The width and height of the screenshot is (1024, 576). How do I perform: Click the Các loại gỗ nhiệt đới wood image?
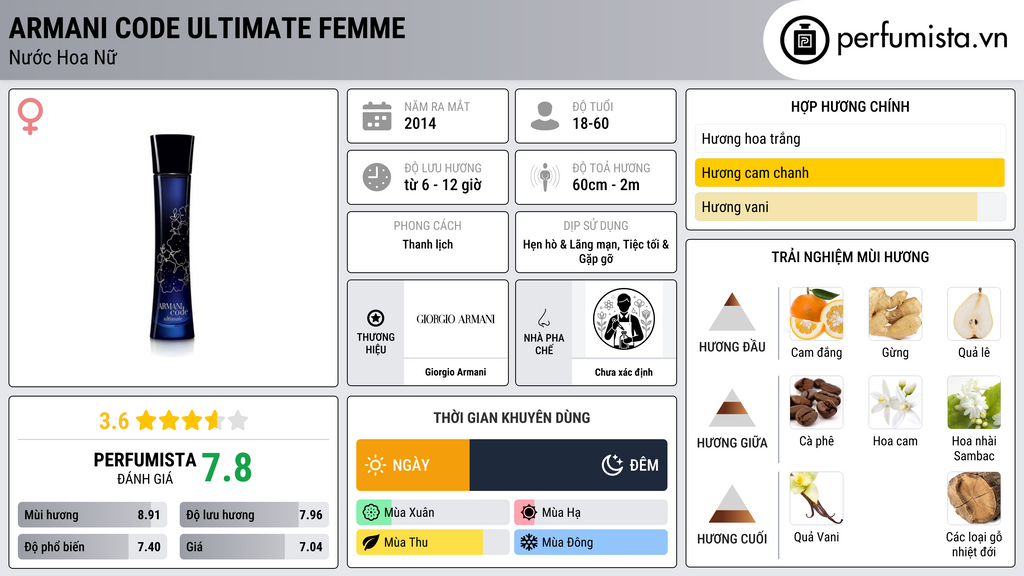pos(974,498)
